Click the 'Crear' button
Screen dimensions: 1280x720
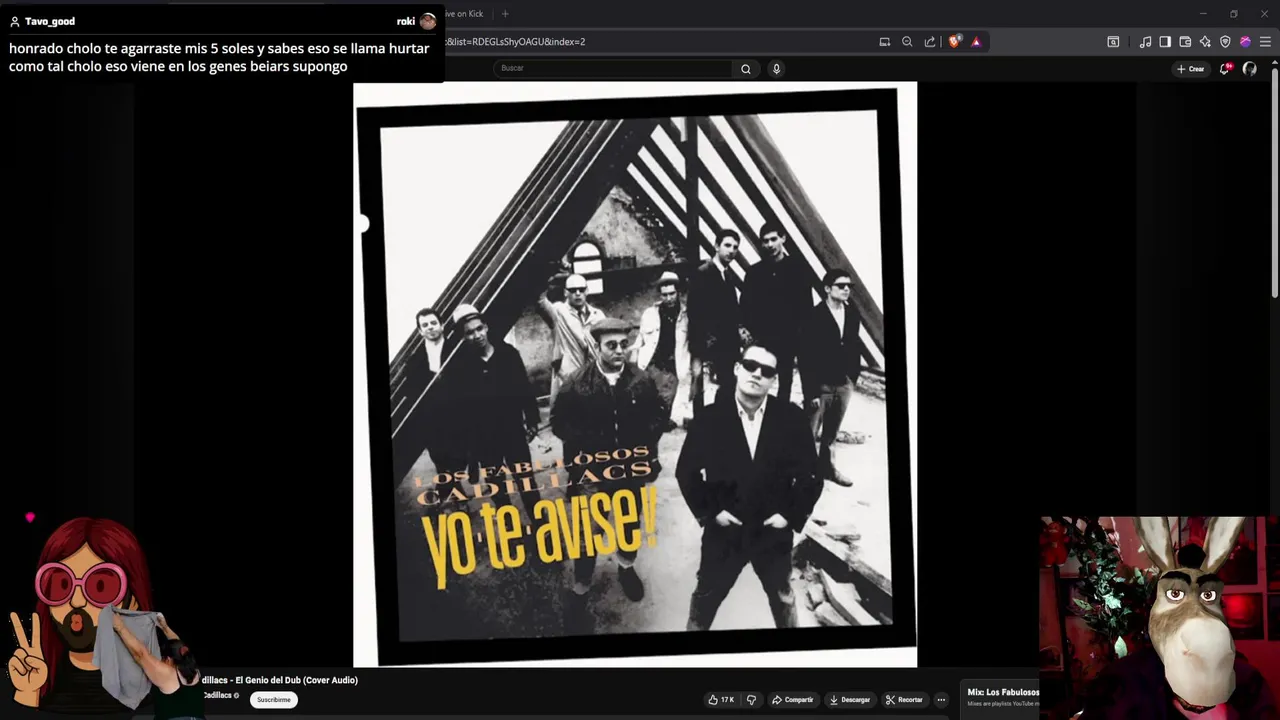[x=1190, y=69]
